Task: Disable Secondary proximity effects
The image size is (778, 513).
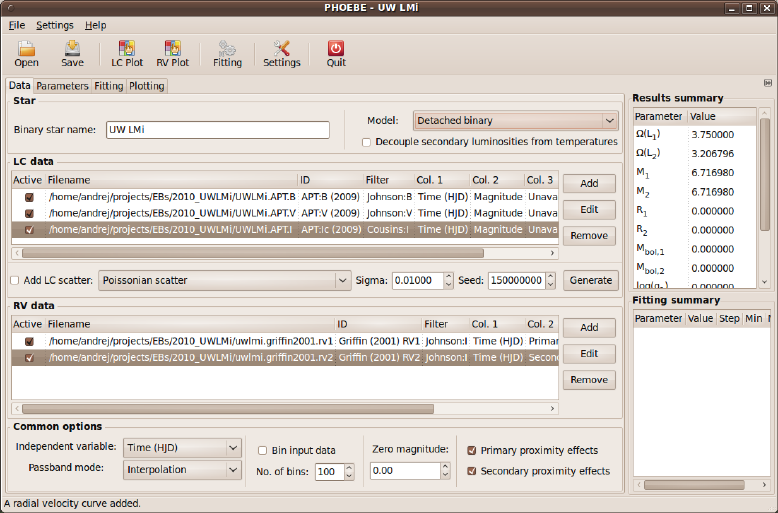Action: 472,471
